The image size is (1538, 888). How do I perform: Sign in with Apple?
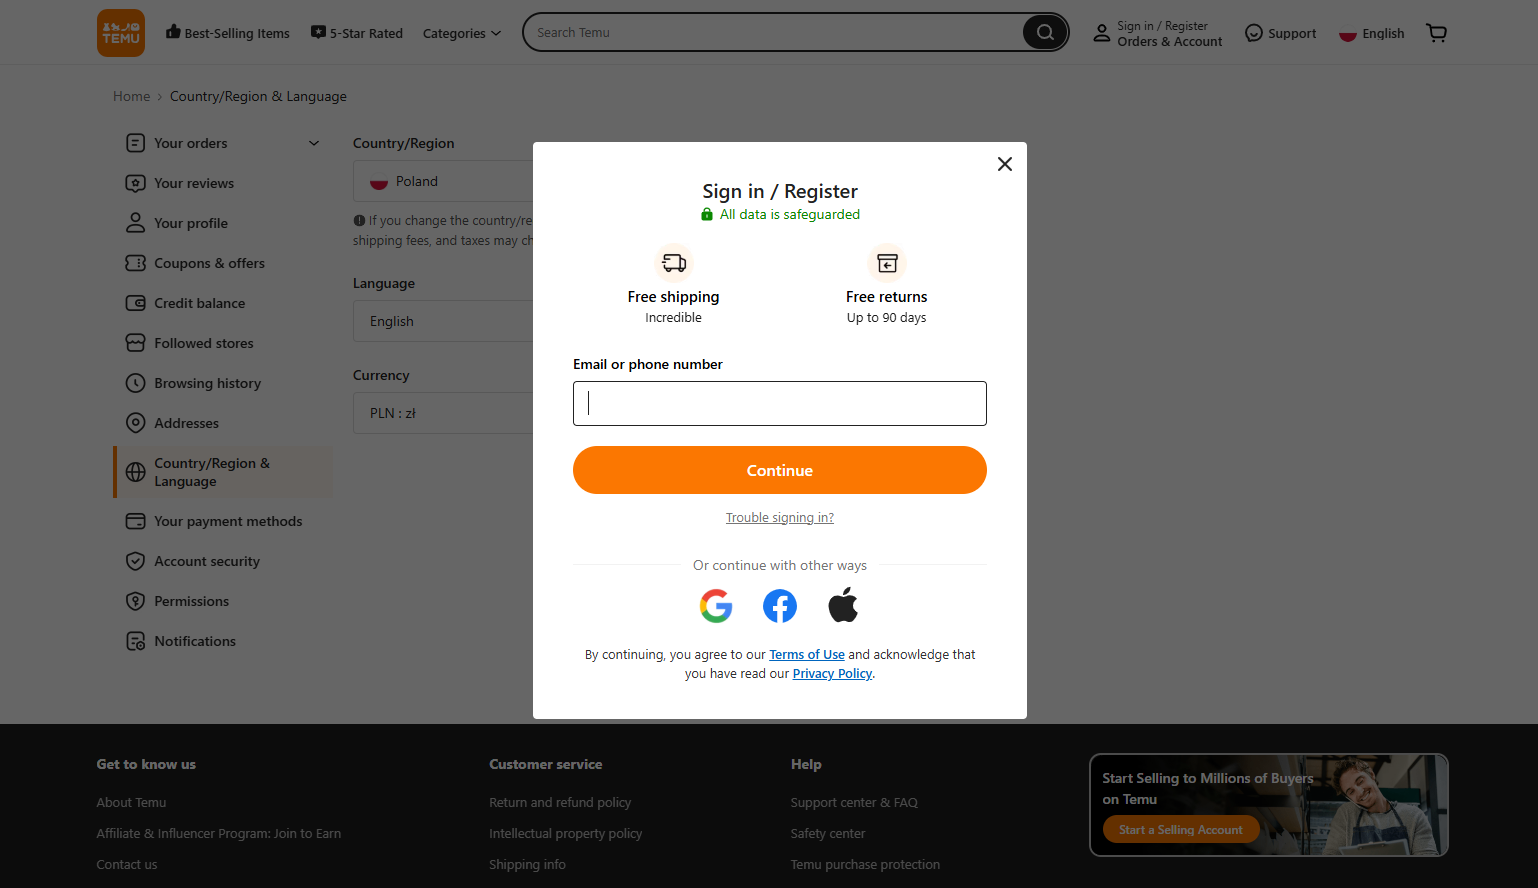pyautogui.click(x=843, y=605)
